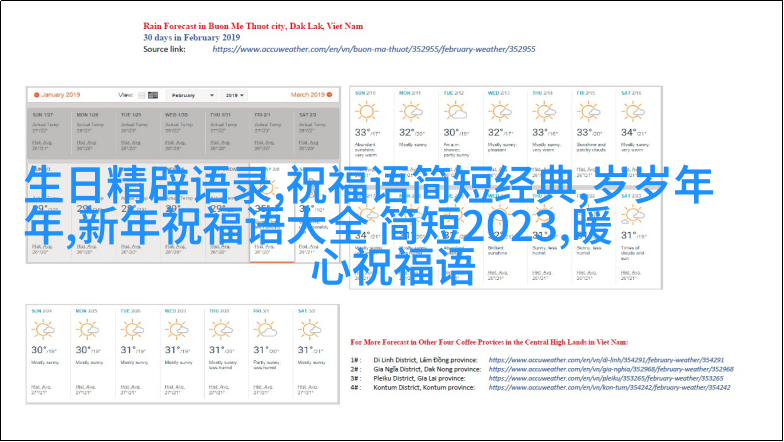Click the weather icon for TUE 2/12
The width and height of the screenshot is (784, 442).
456,112
